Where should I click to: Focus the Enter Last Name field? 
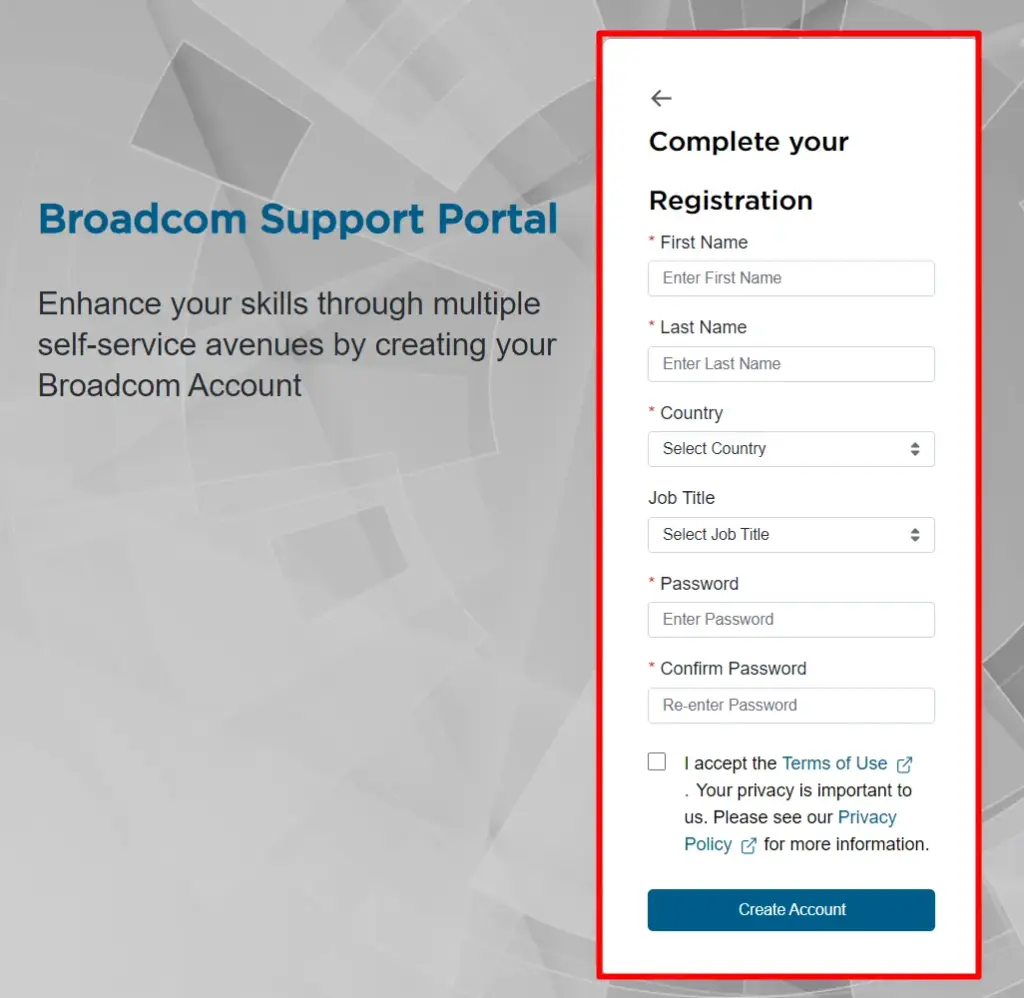[x=791, y=364]
